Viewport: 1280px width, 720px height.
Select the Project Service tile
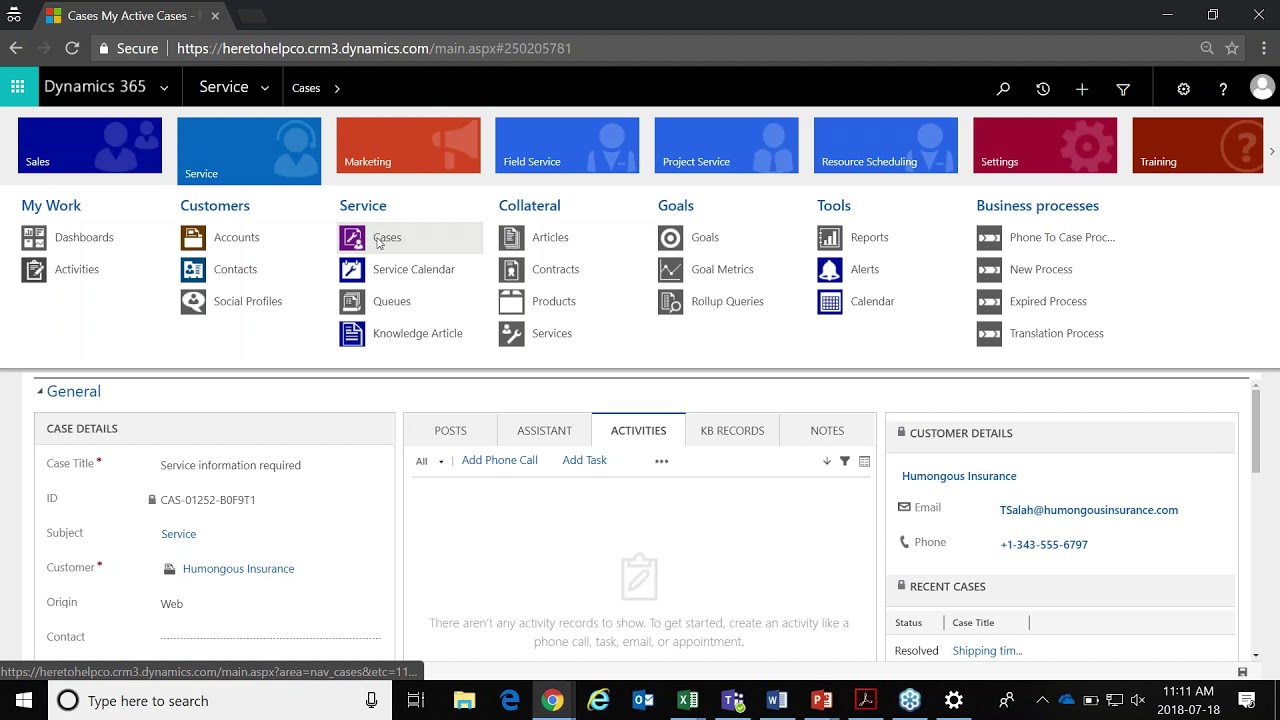point(726,145)
